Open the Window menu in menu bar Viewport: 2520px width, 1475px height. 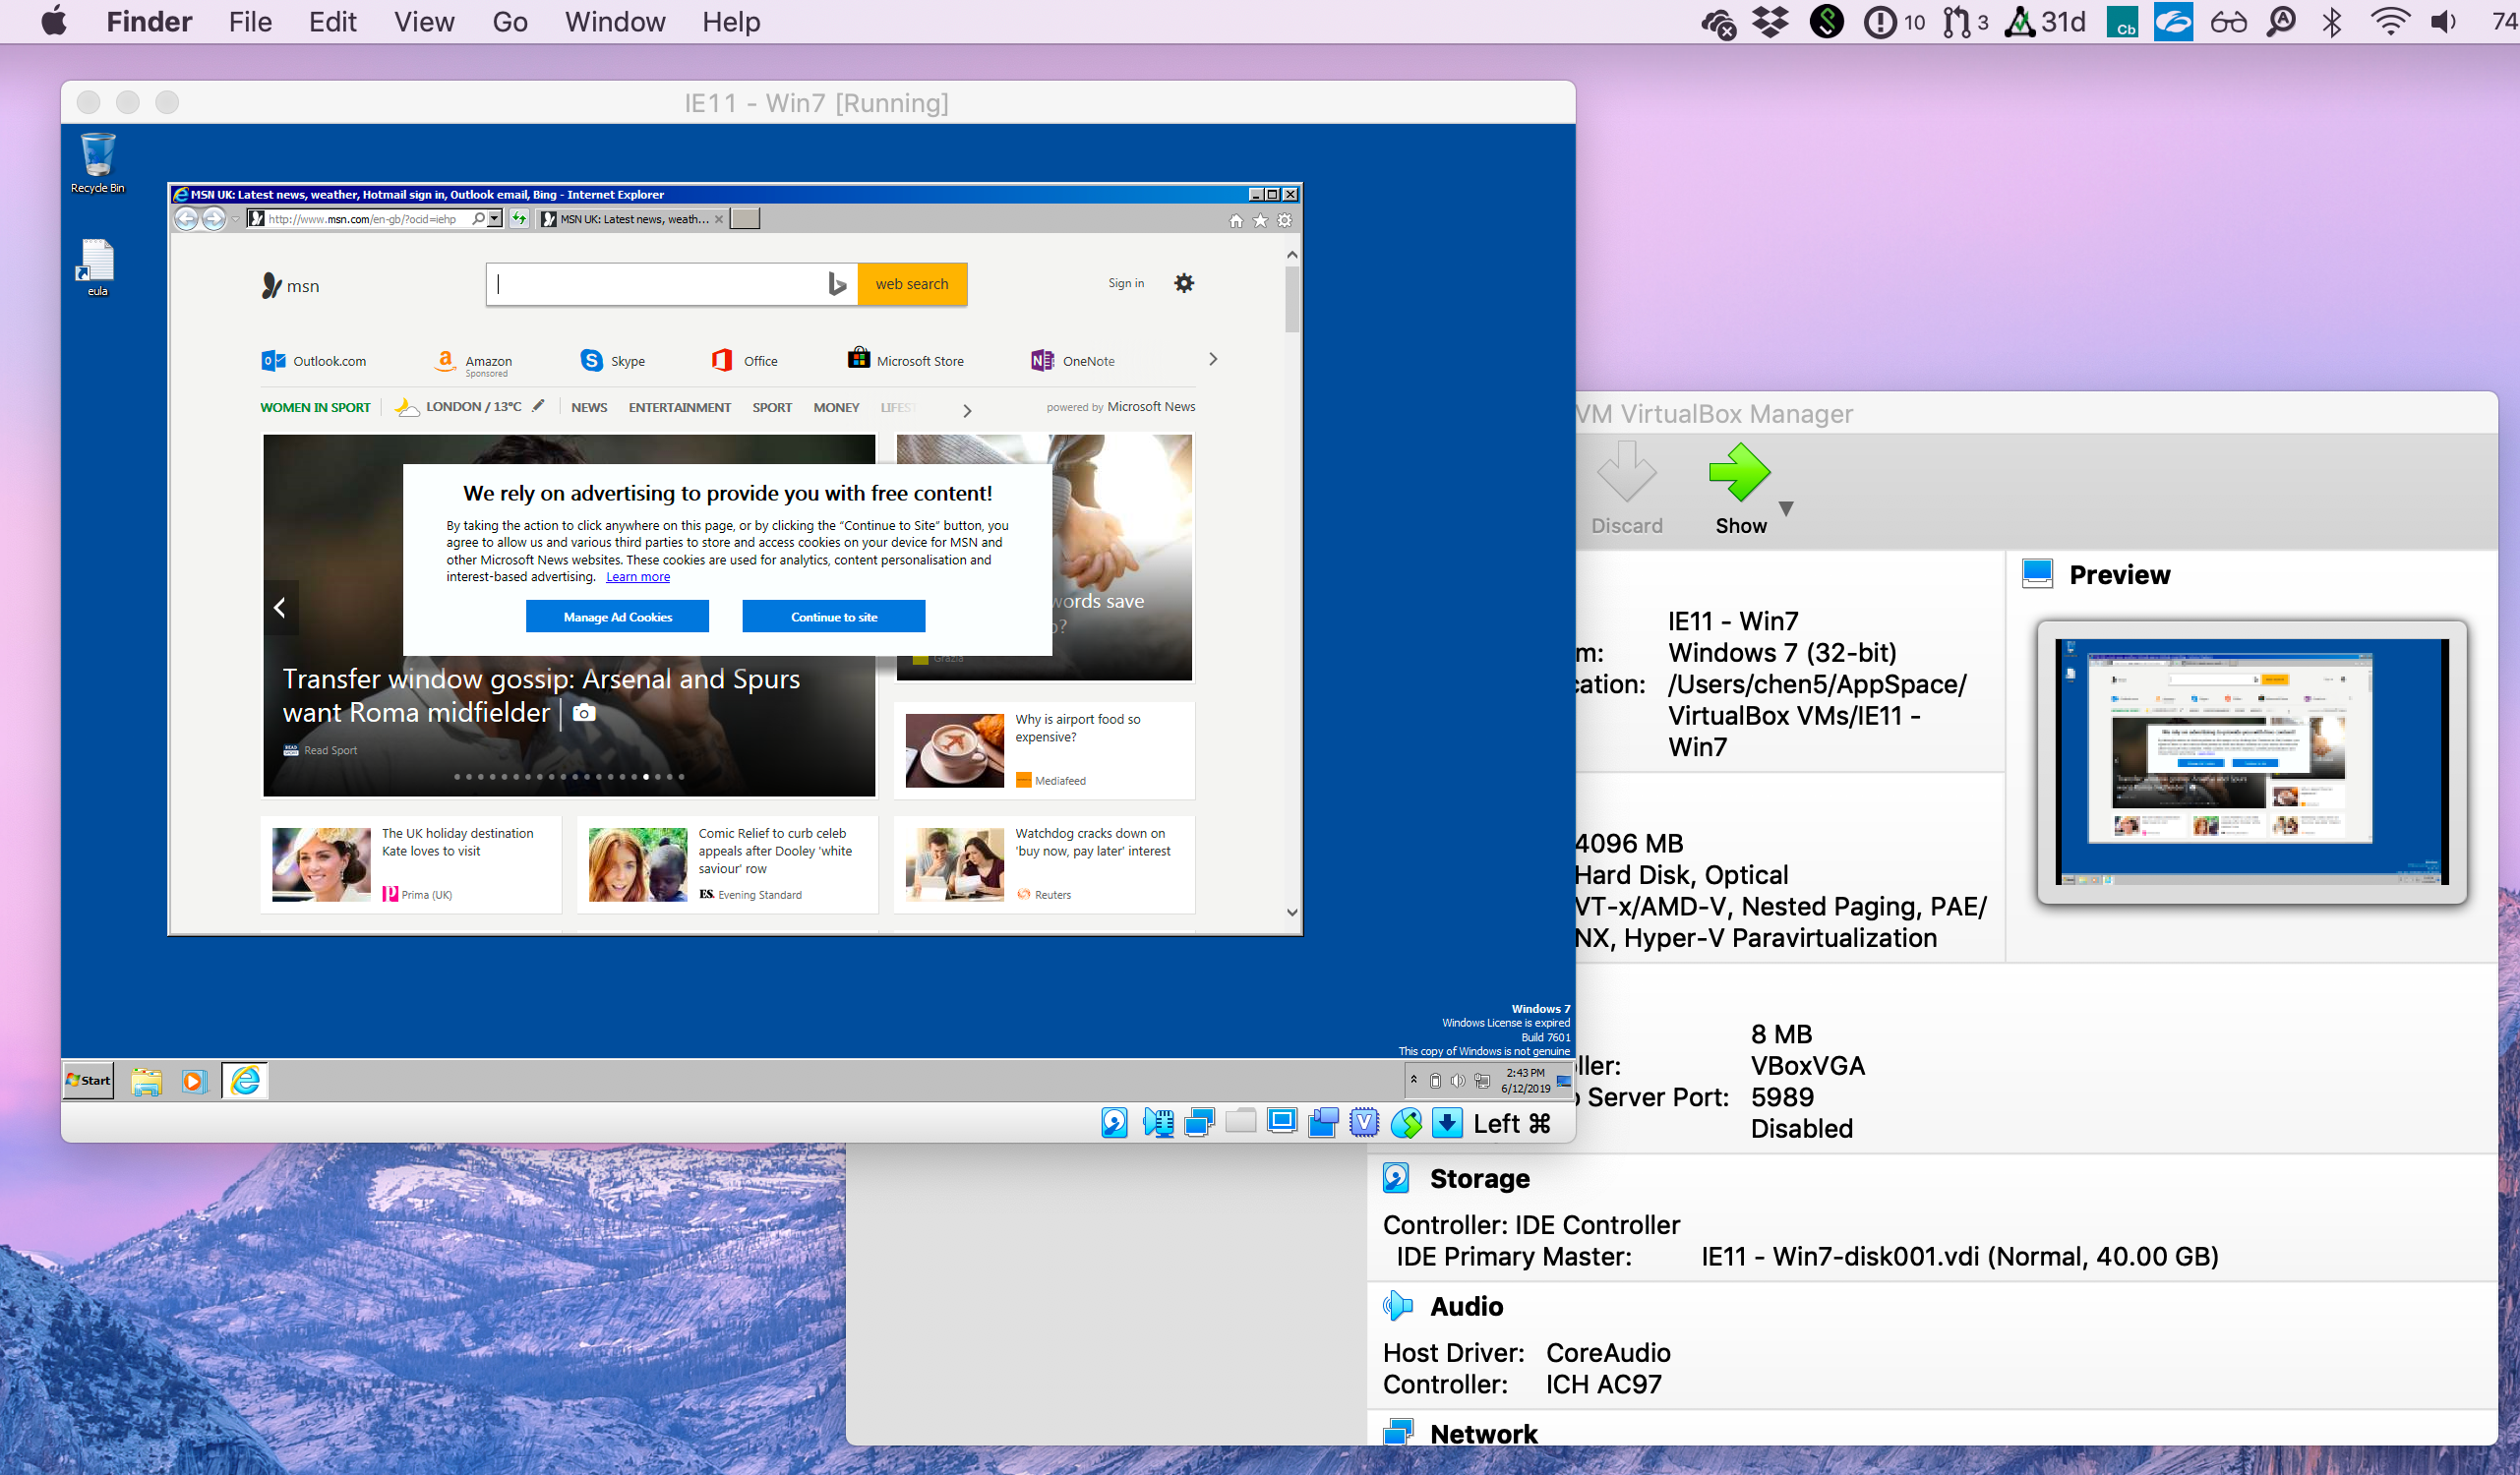[614, 22]
